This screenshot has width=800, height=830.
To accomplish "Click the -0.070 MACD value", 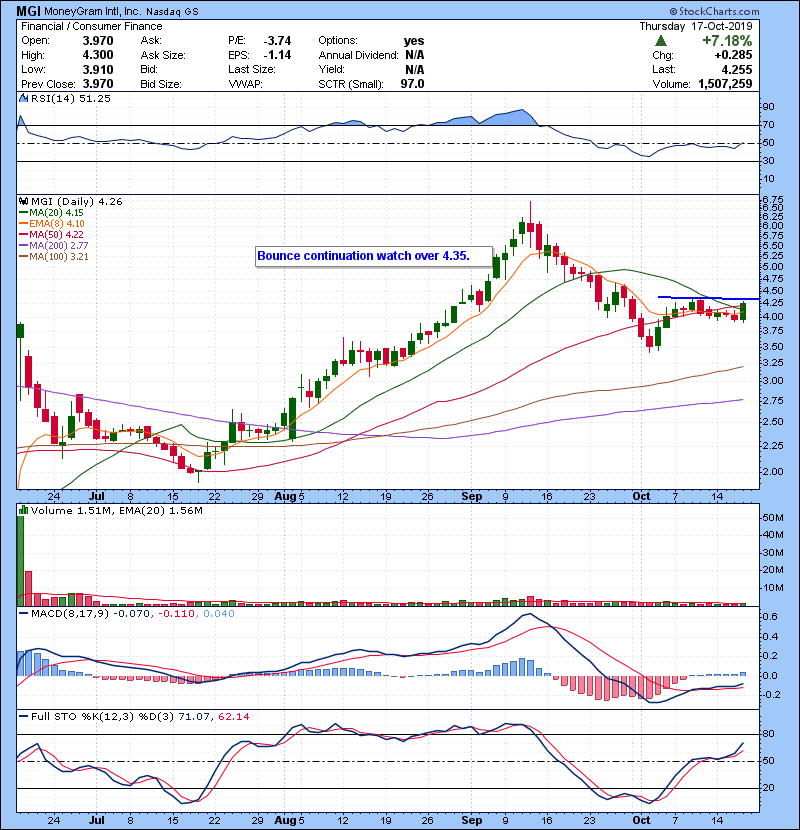I will coord(133,613).
